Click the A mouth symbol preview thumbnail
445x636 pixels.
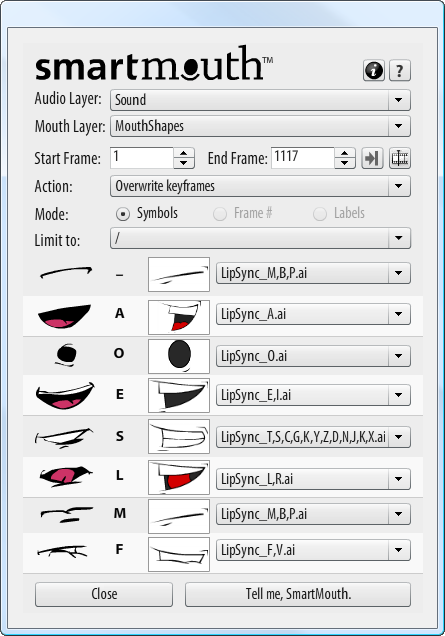pyautogui.click(x=179, y=317)
